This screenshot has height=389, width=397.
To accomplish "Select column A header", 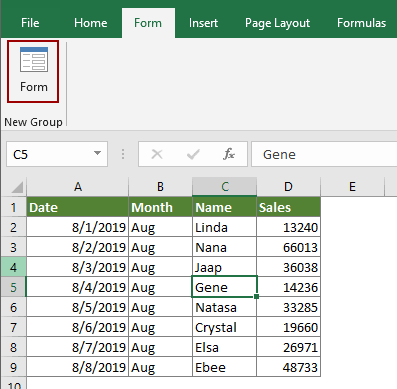I will point(78,186).
